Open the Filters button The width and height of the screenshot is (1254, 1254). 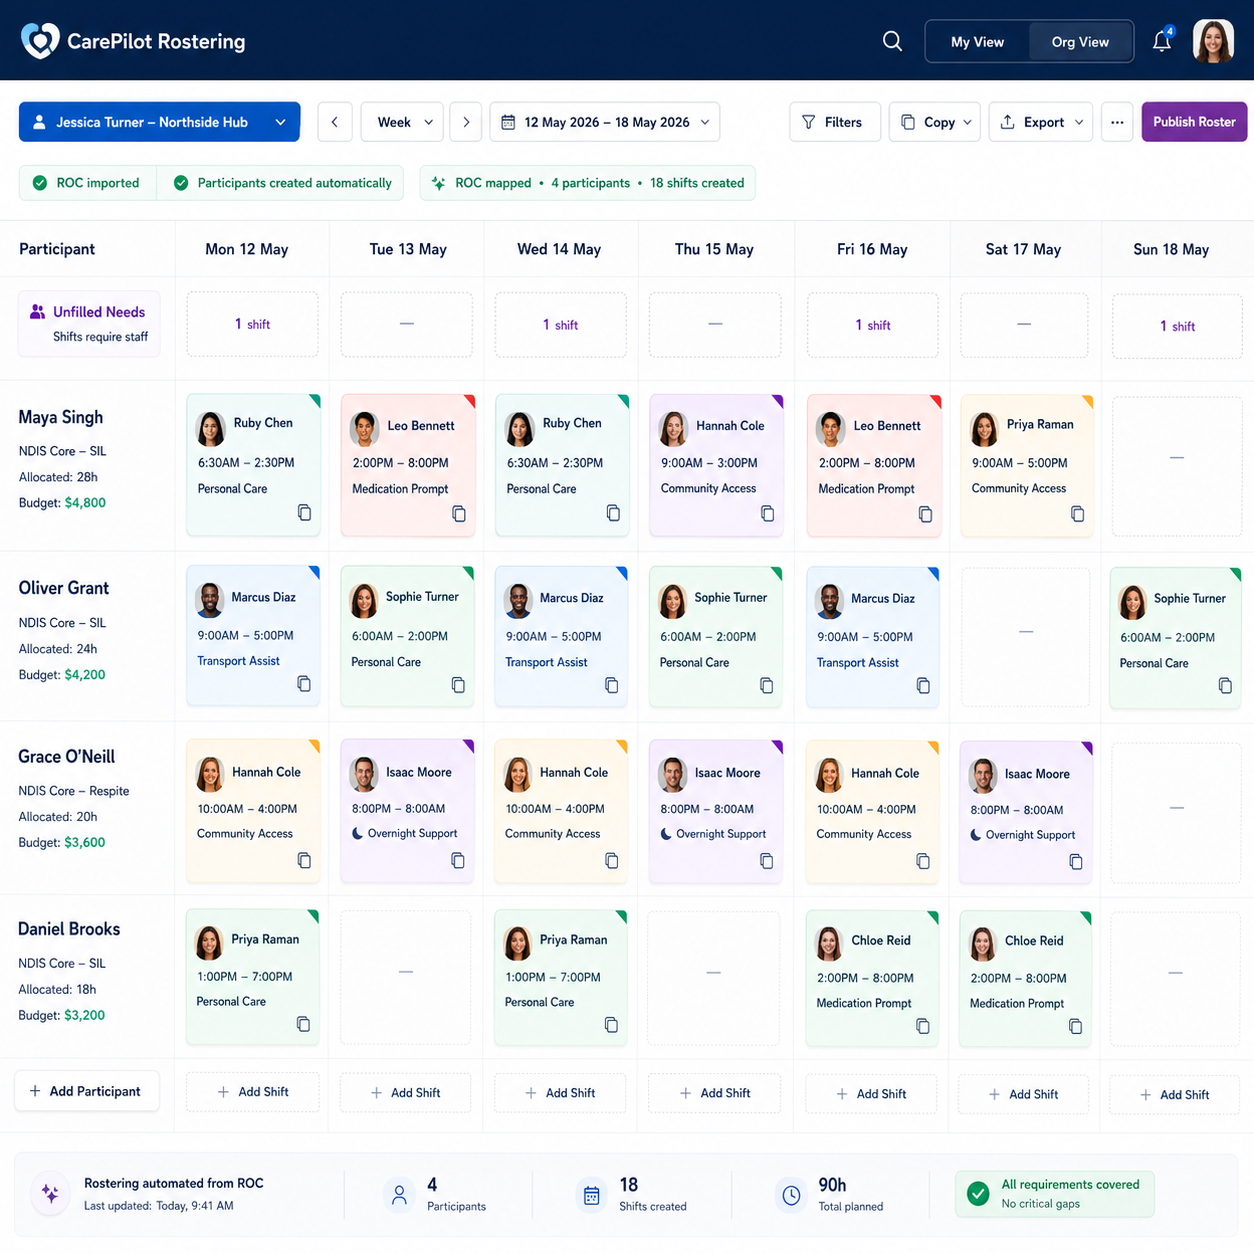coord(834,122)
